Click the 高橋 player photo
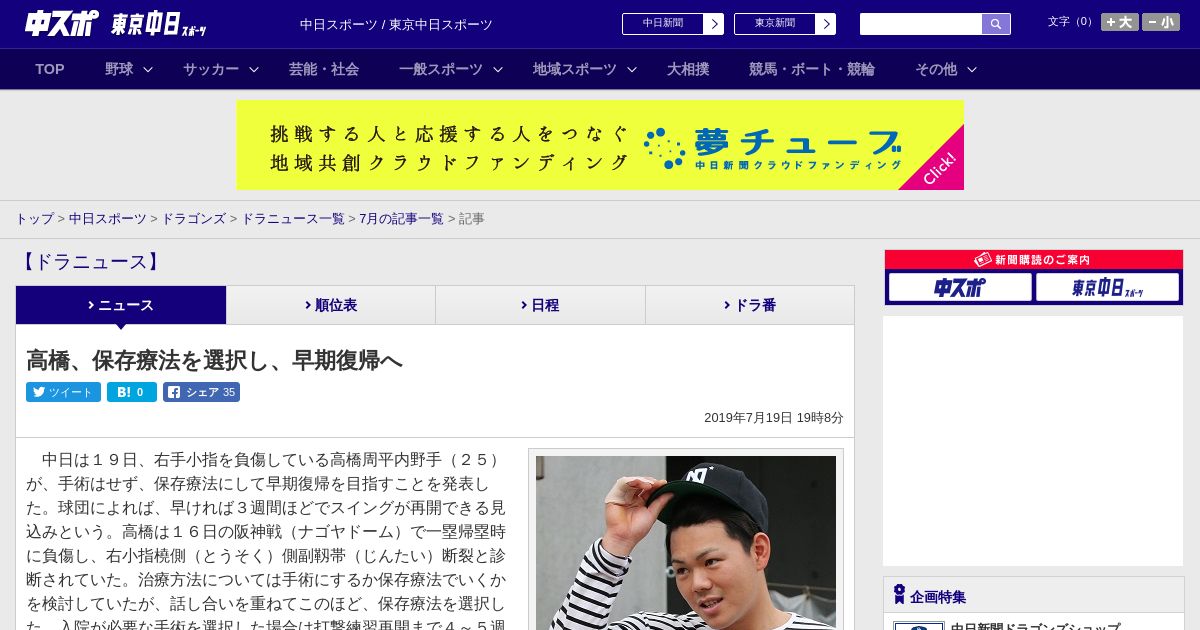This screenshot has height=630, width=1200. pyautogui.click(x=686, y=543)
